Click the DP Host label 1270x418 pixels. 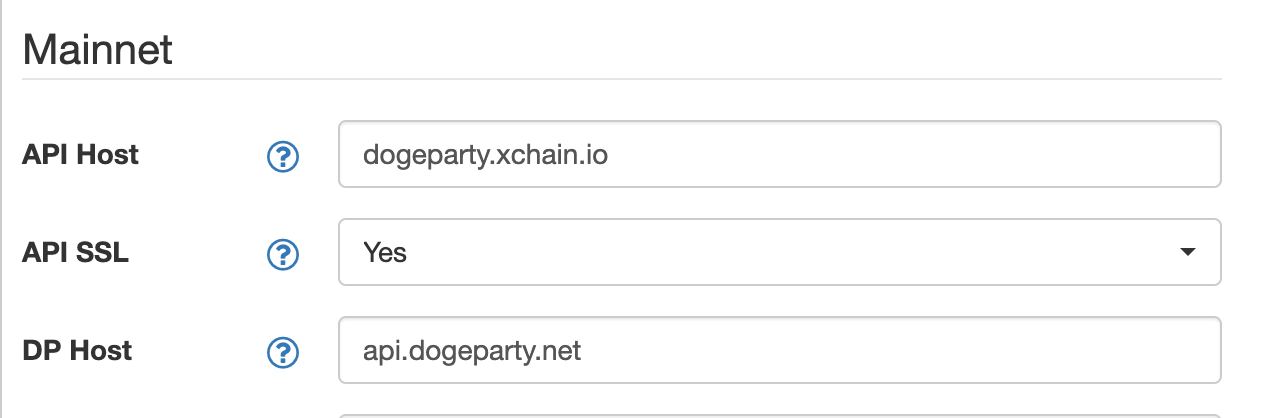(x=77, y=351)
